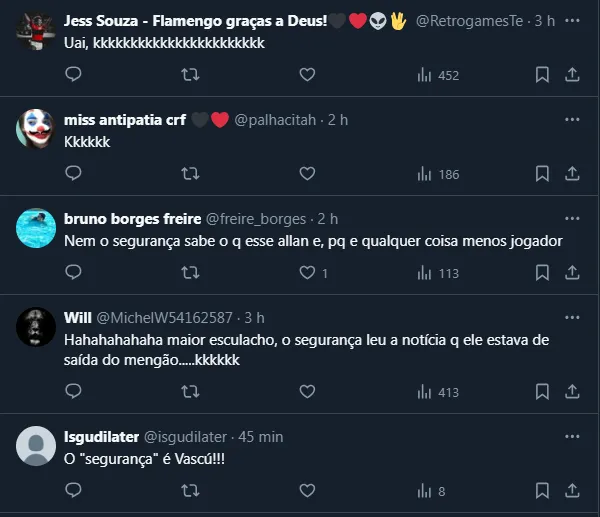Like bruno borges freire's tweet

tap(307, 273)
